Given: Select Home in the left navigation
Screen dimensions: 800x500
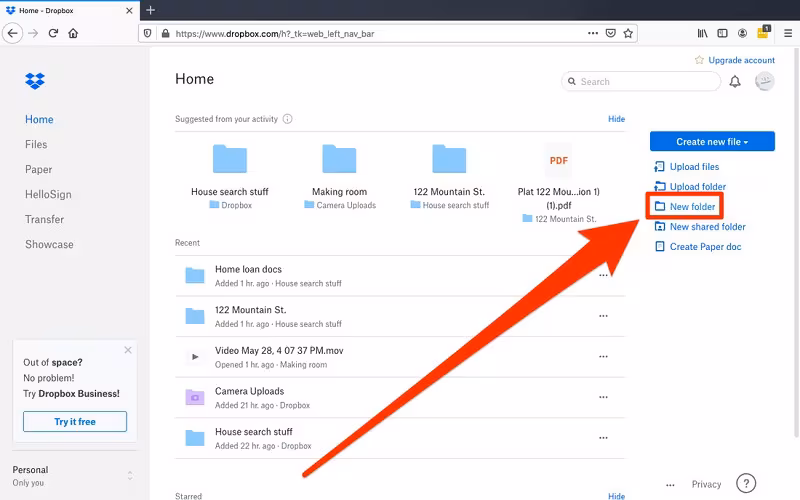Looking at the screenshot, I should [x=39, y=119].
